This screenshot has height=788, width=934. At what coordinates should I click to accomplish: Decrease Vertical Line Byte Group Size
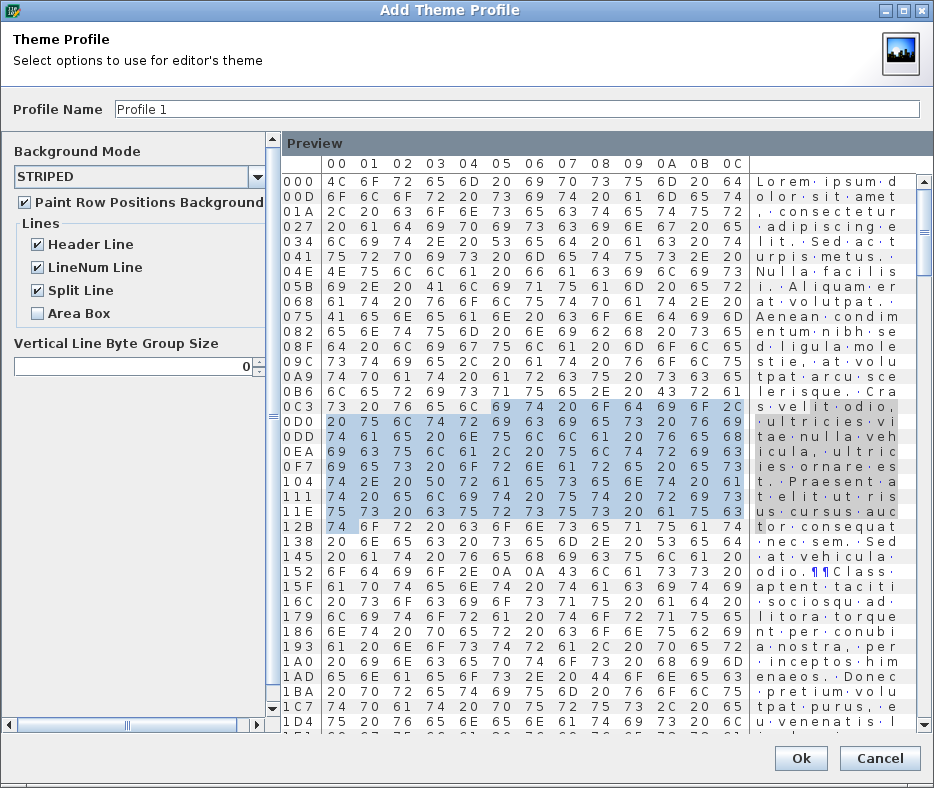(259, 372)
